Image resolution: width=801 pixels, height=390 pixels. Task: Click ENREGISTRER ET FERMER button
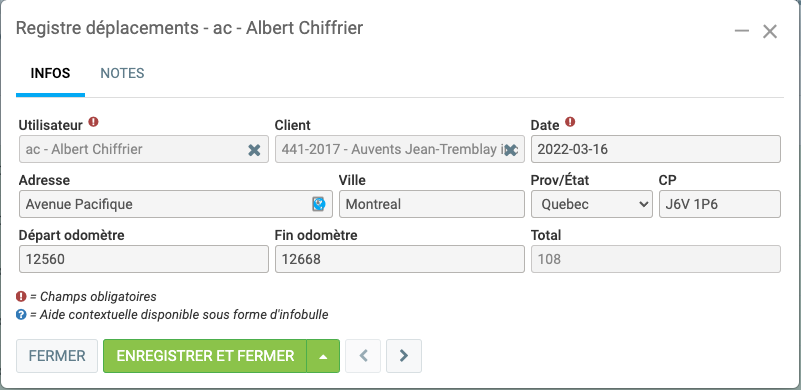pyautogui.click(x=205, y=356)
